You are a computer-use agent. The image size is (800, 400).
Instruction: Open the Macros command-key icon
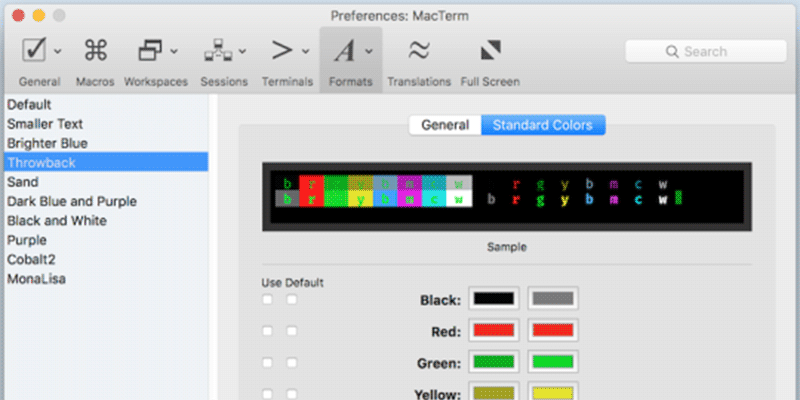tap(95, 51)
